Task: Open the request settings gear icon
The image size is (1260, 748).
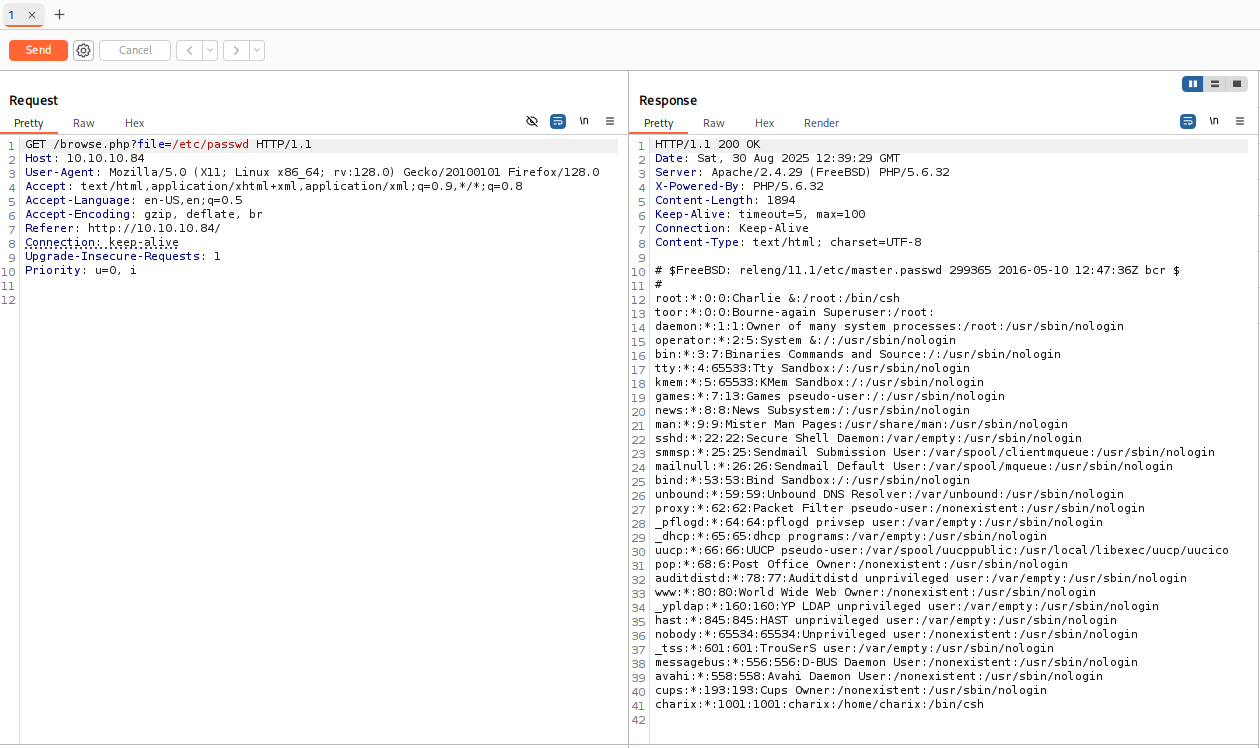Action: click(x=83, y=50)
